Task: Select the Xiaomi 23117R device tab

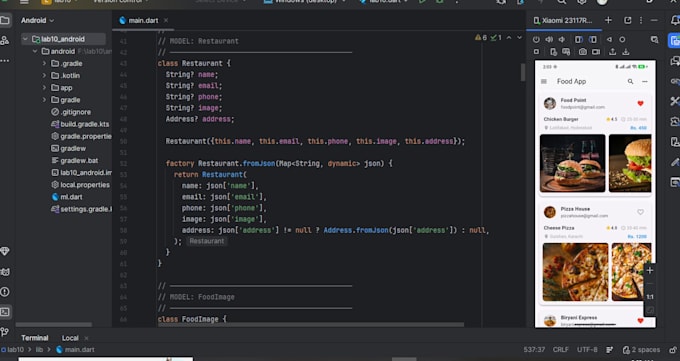Action: (563, 20)
